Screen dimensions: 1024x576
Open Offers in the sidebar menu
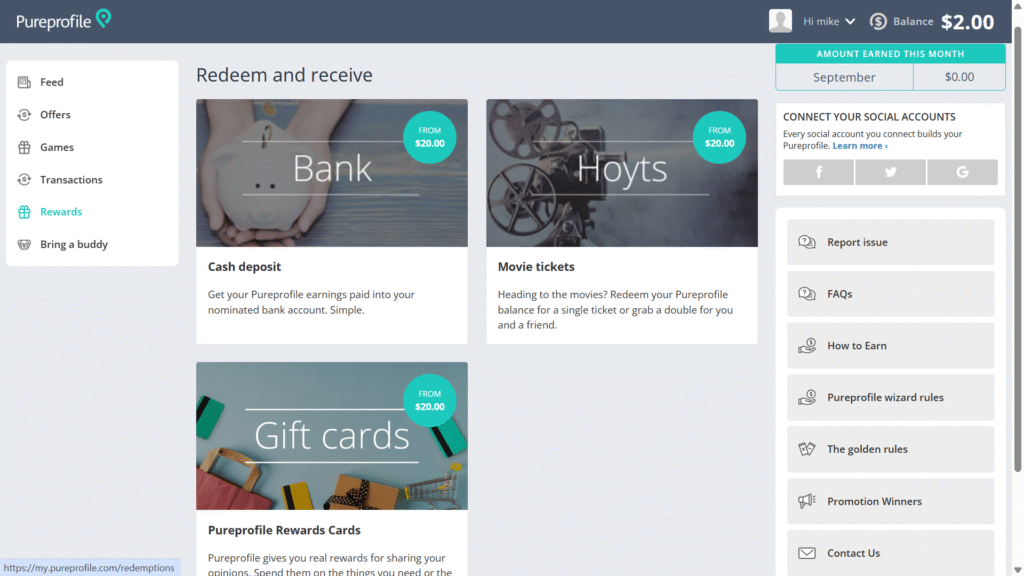(55, 115)
